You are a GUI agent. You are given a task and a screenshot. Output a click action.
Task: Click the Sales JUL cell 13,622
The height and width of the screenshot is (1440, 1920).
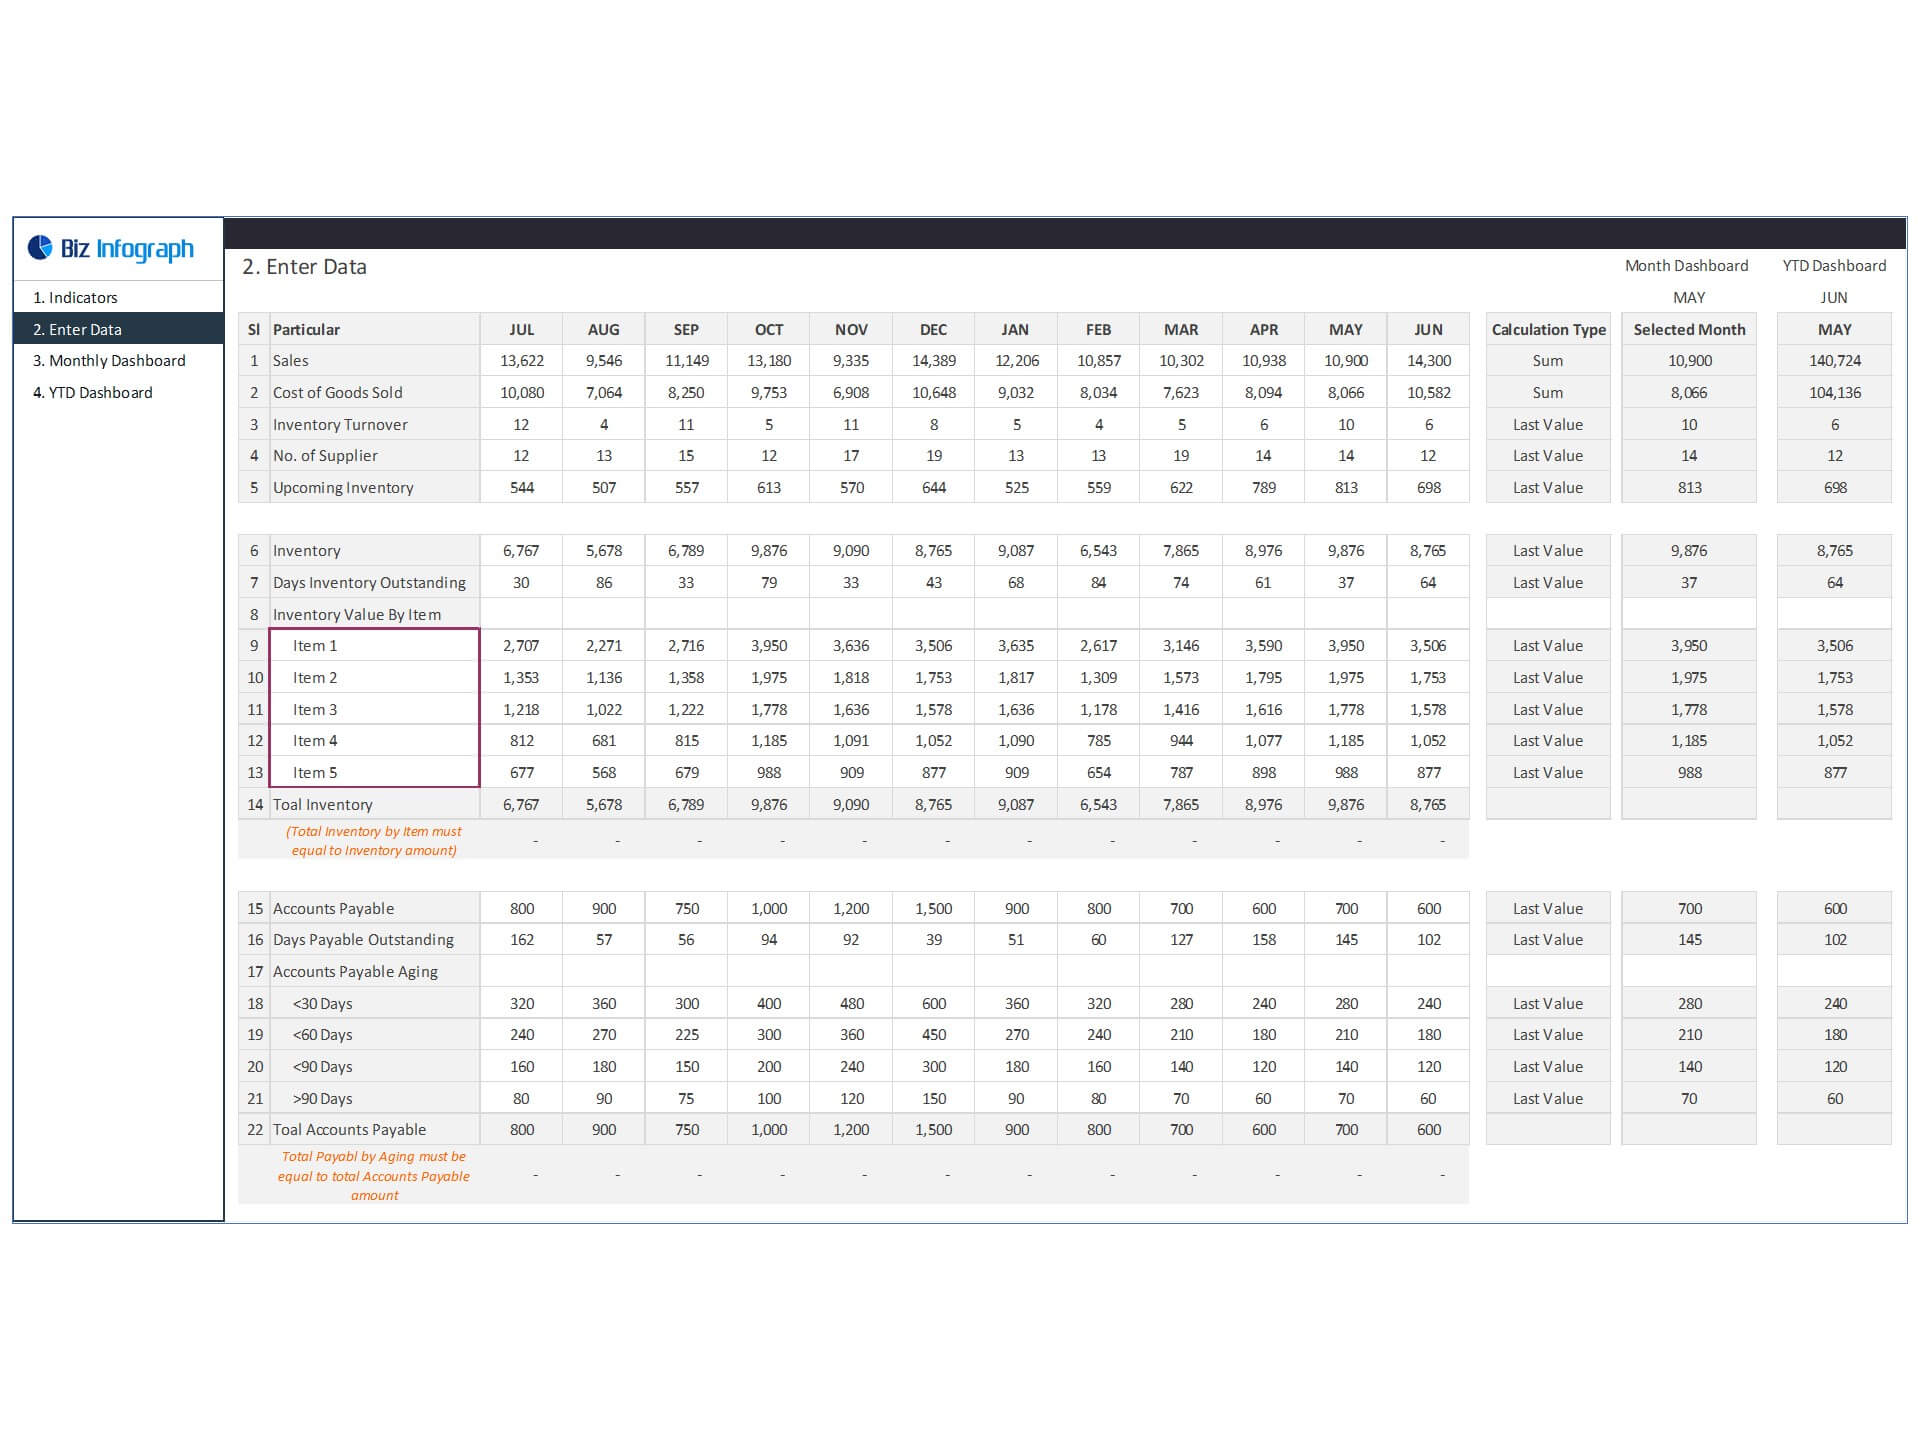pyautogui.click(x=521, y=360)
